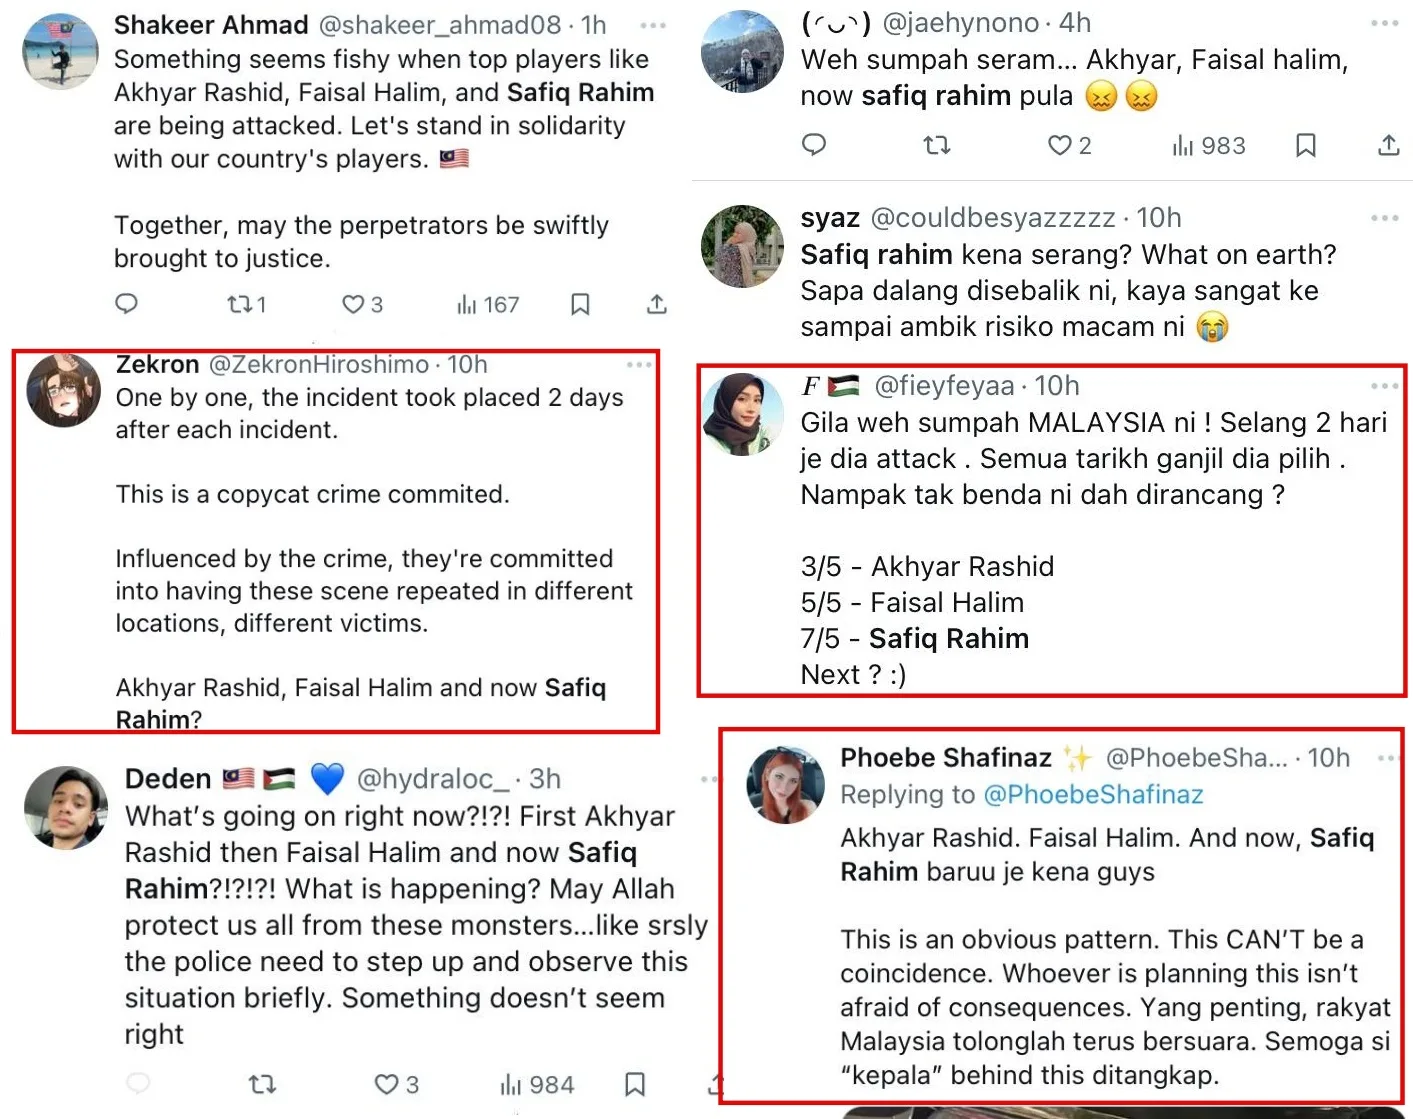
Task: Retweet Deden's tweet
Action: coord(262,1084)
